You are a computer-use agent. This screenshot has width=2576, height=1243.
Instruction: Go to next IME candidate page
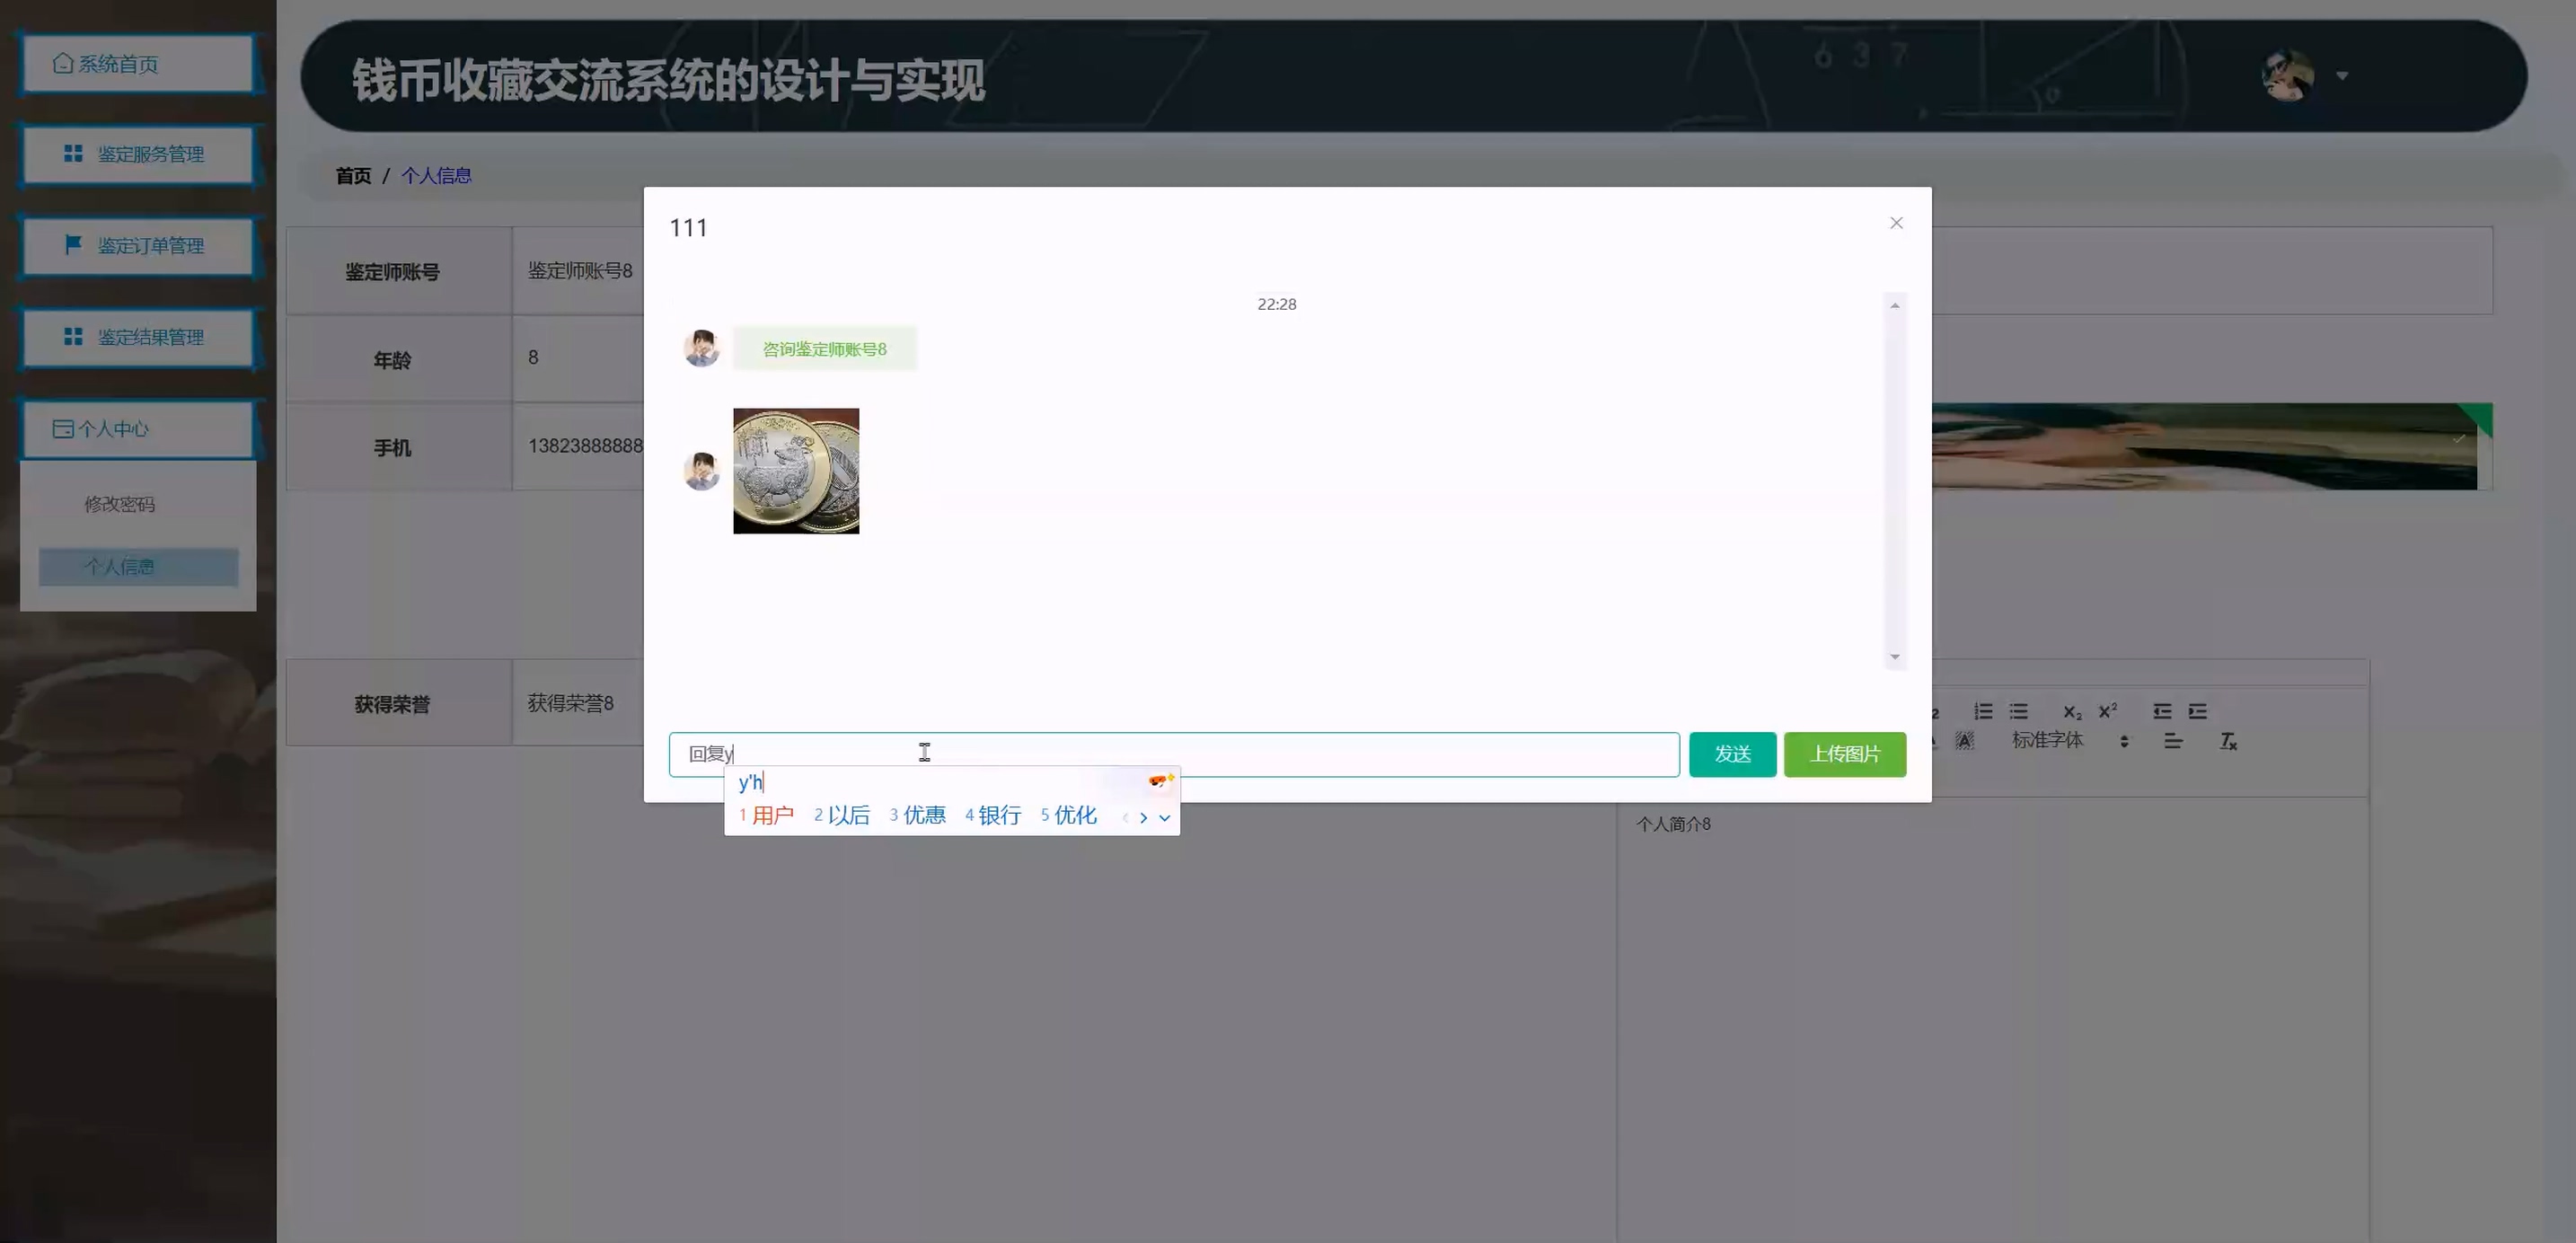point(1144,818)
